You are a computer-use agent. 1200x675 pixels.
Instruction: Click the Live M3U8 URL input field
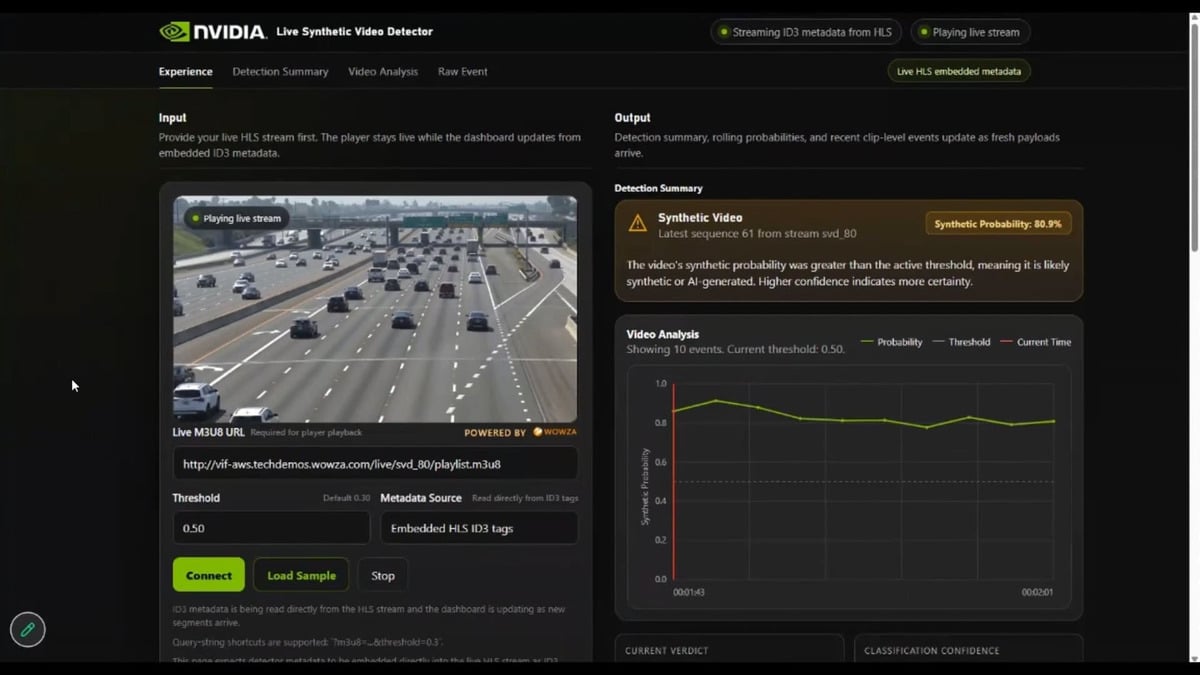375,464
